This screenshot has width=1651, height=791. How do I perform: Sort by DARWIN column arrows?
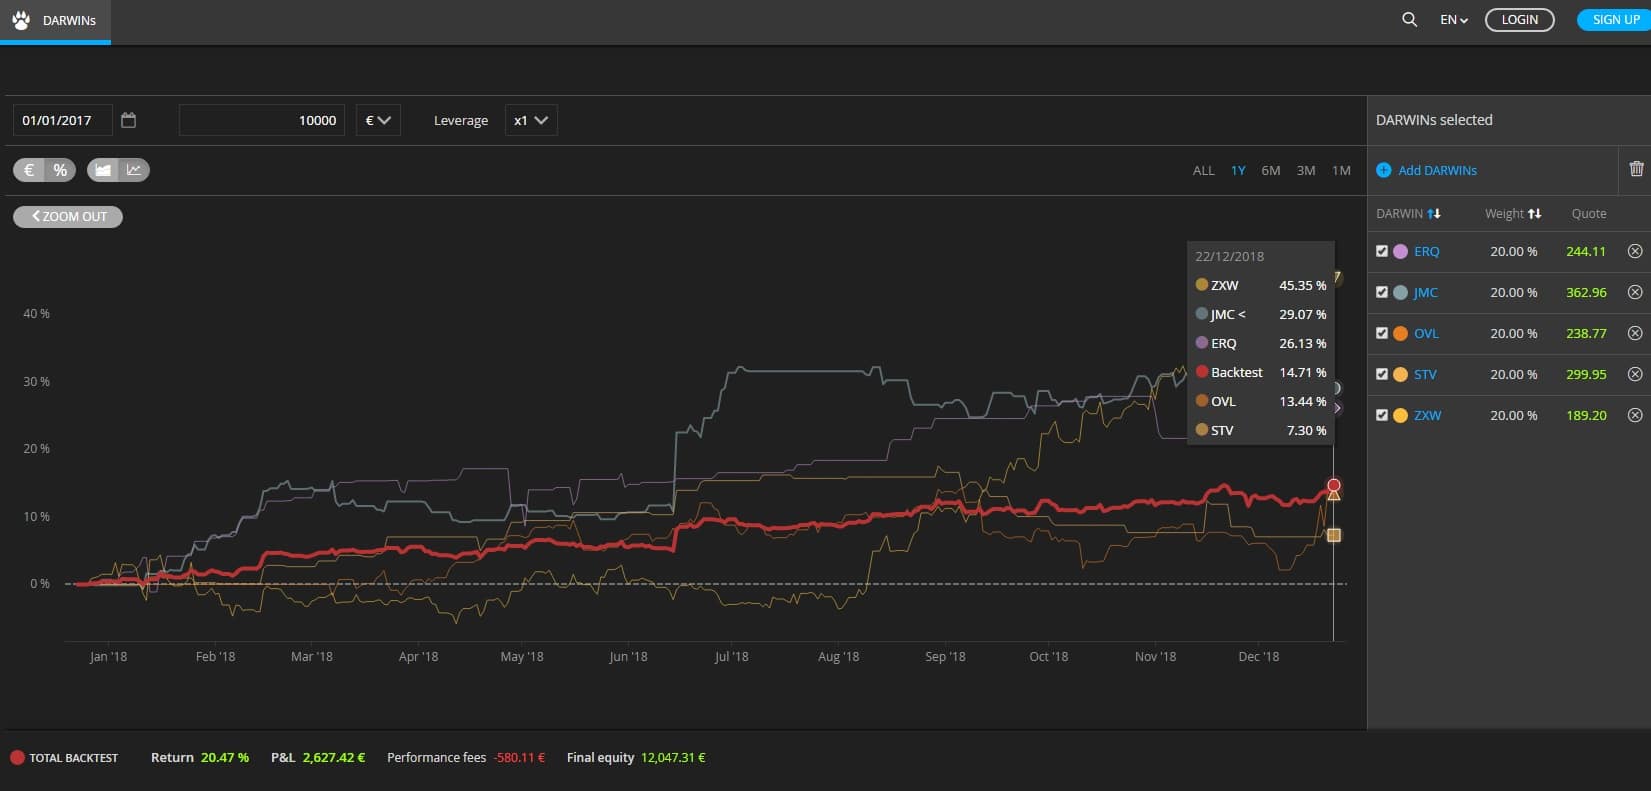[x=1434, y=213]
